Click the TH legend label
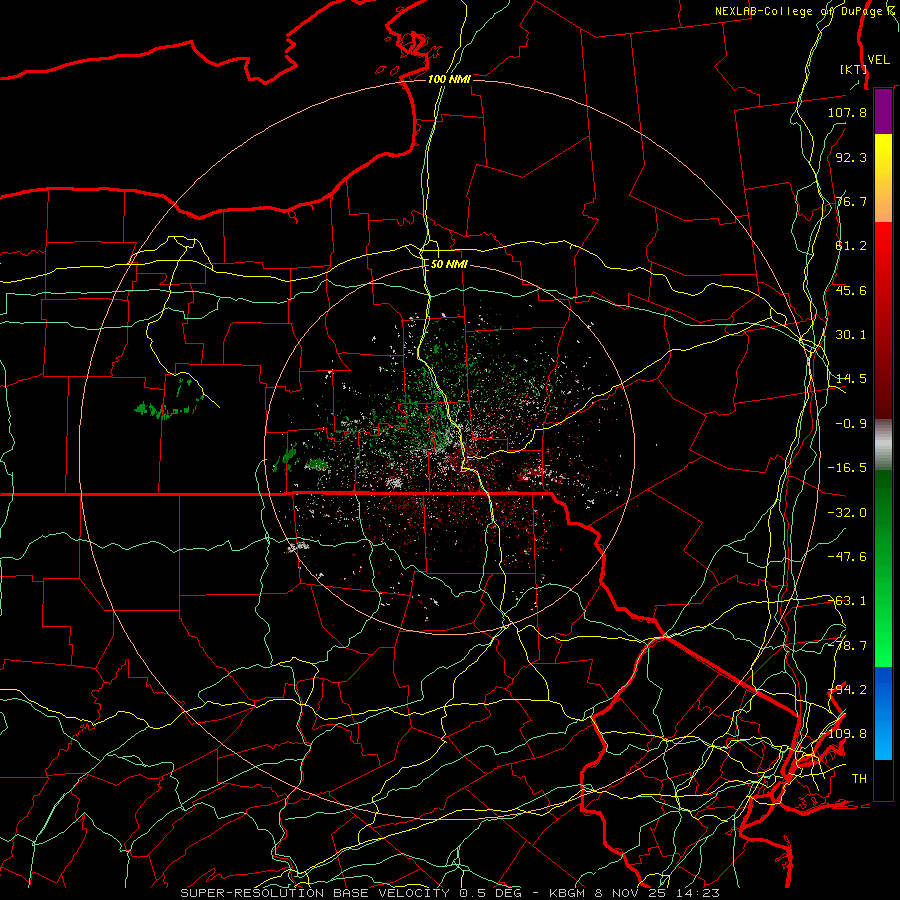This screenshot has height=900, width=900. pos(859,779)
